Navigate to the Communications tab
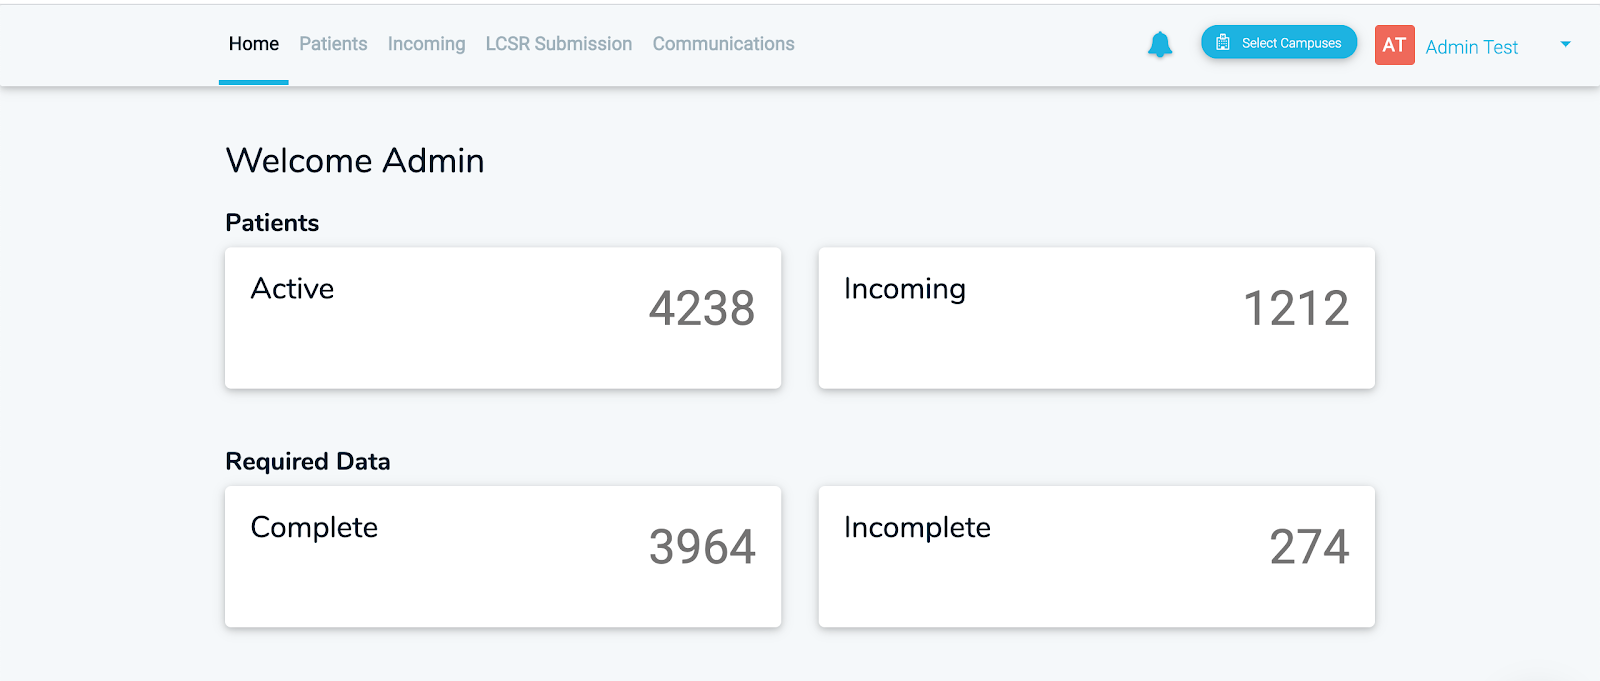 coord(724,44)
